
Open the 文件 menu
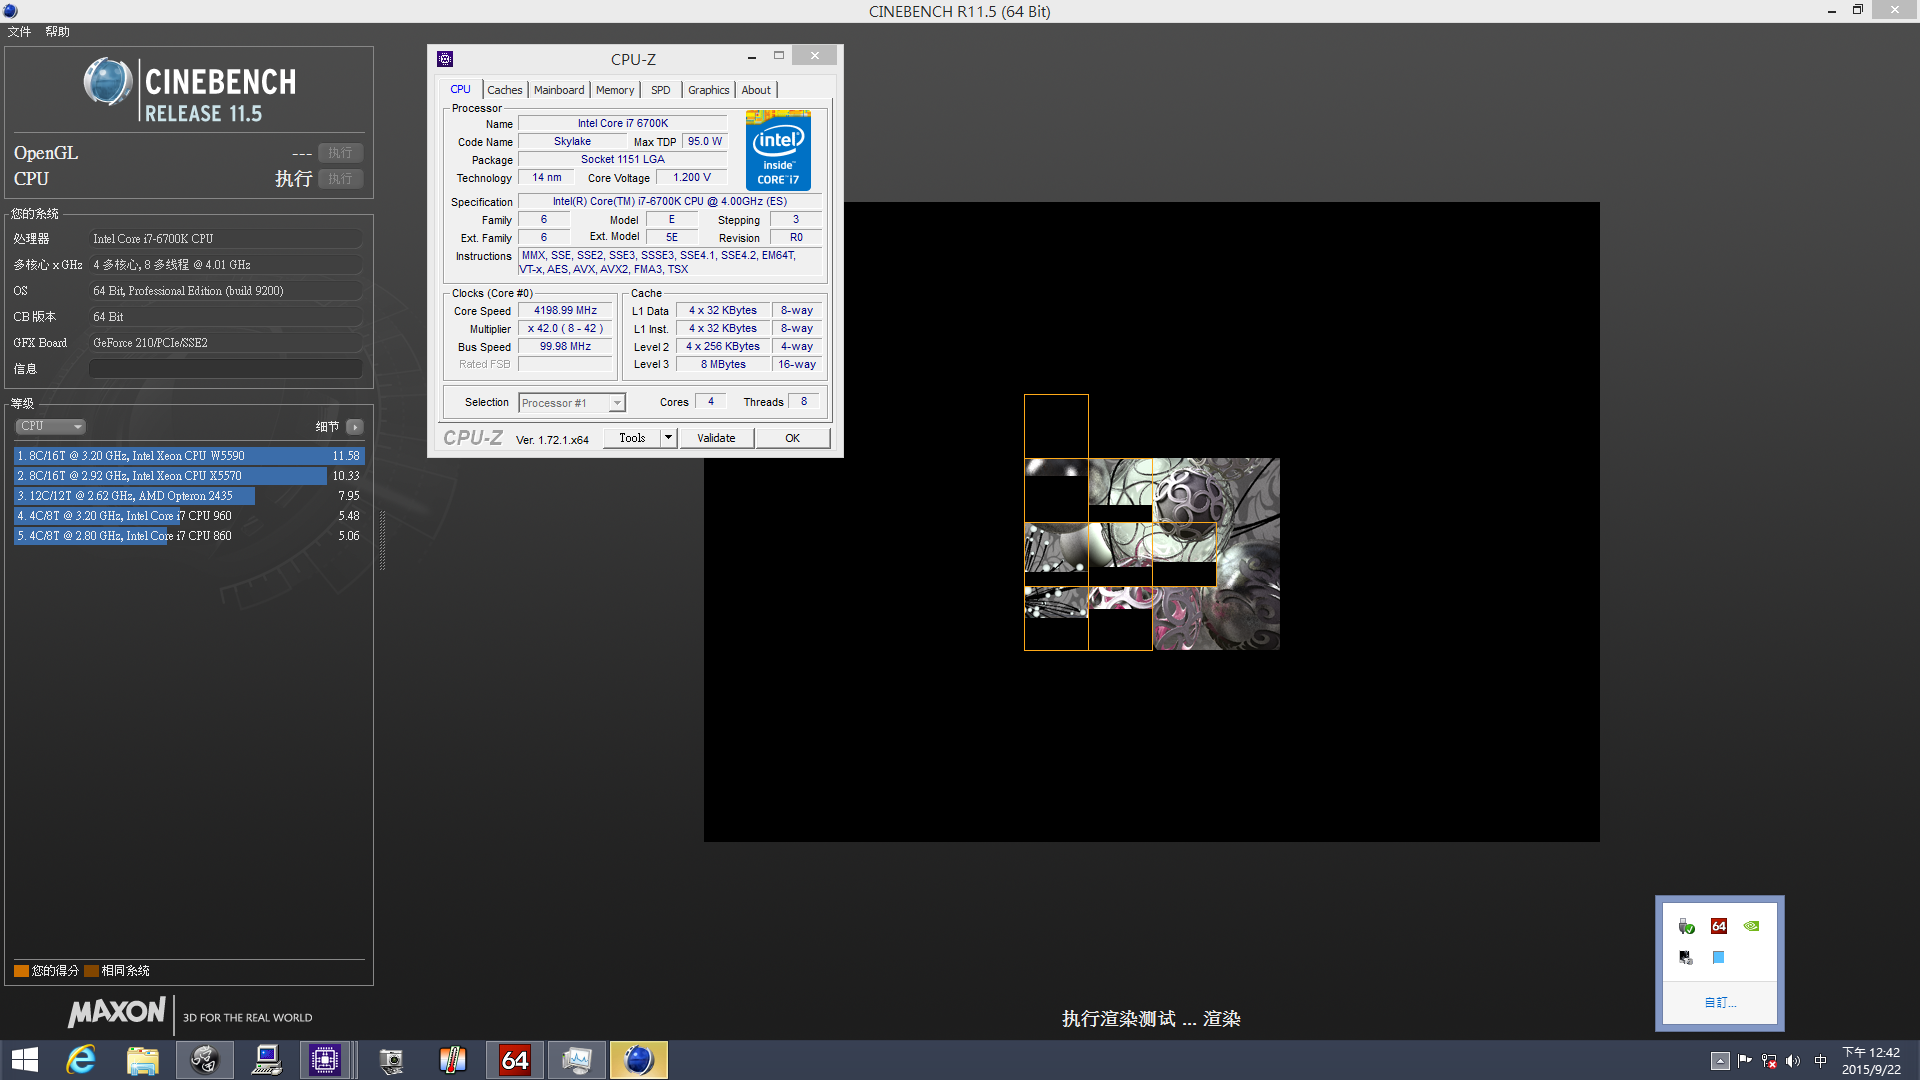coord(19,32)
